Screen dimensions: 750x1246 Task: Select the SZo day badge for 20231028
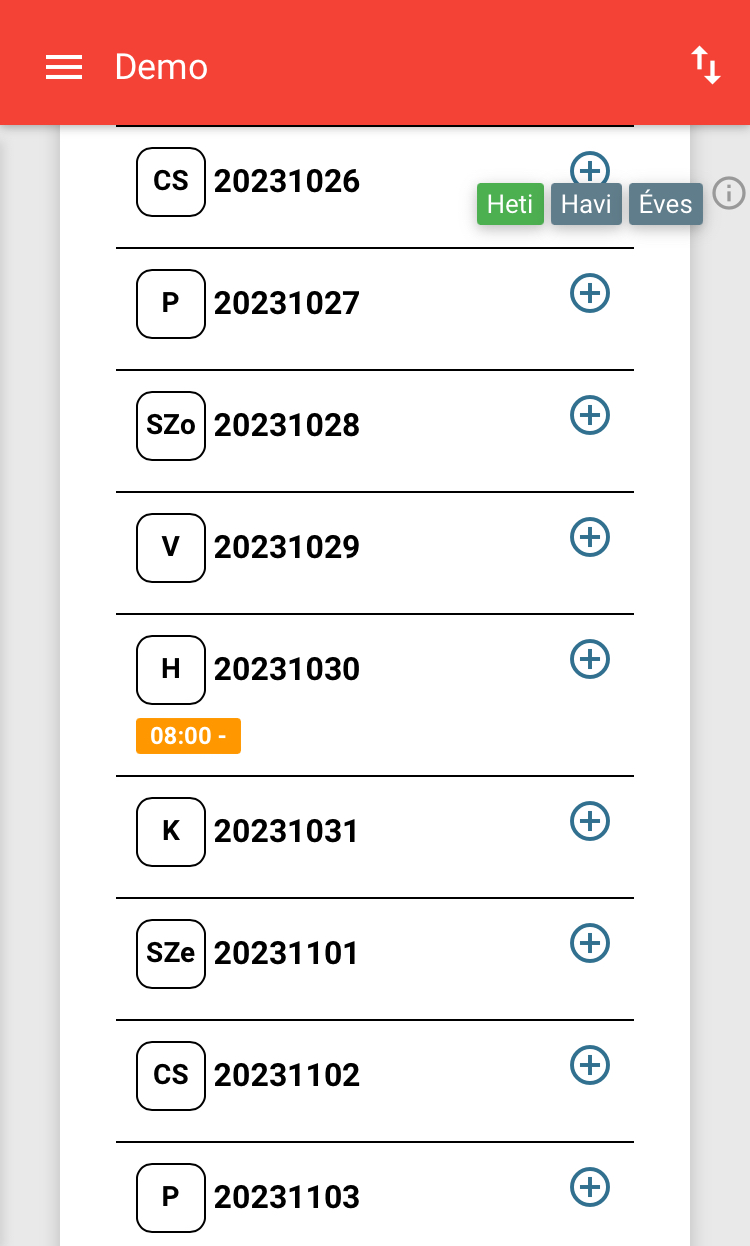171,426
